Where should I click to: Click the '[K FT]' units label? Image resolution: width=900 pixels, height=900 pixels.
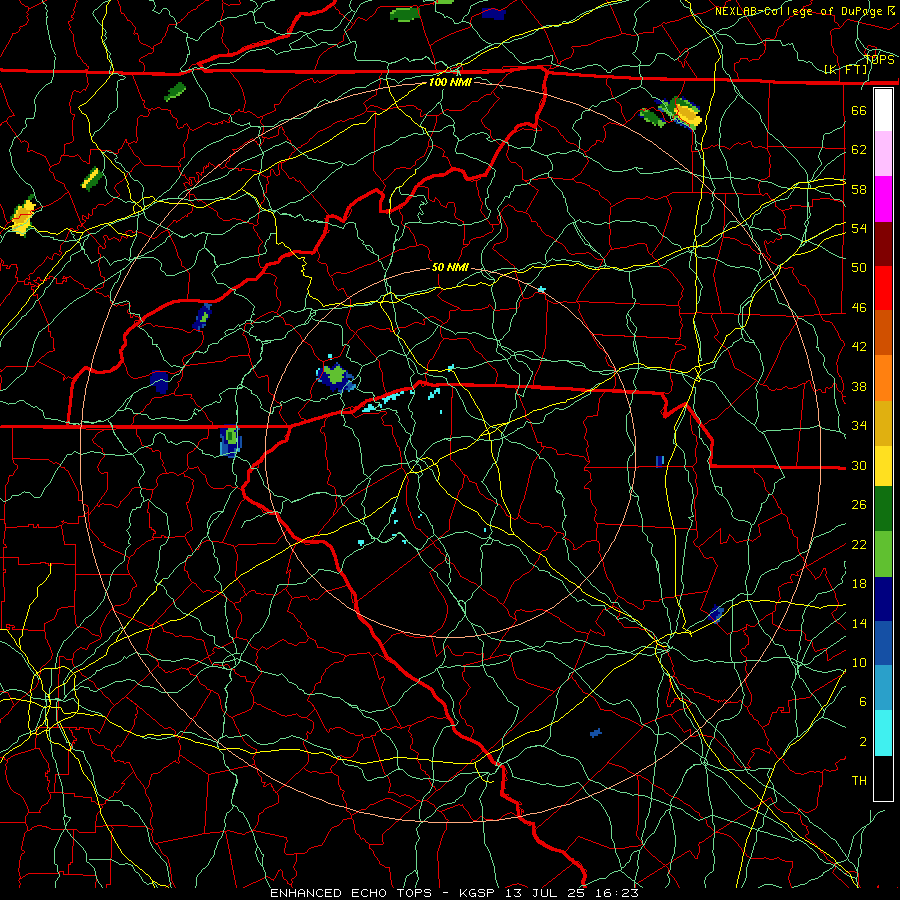pyautogui.click(x=846, y=70)
